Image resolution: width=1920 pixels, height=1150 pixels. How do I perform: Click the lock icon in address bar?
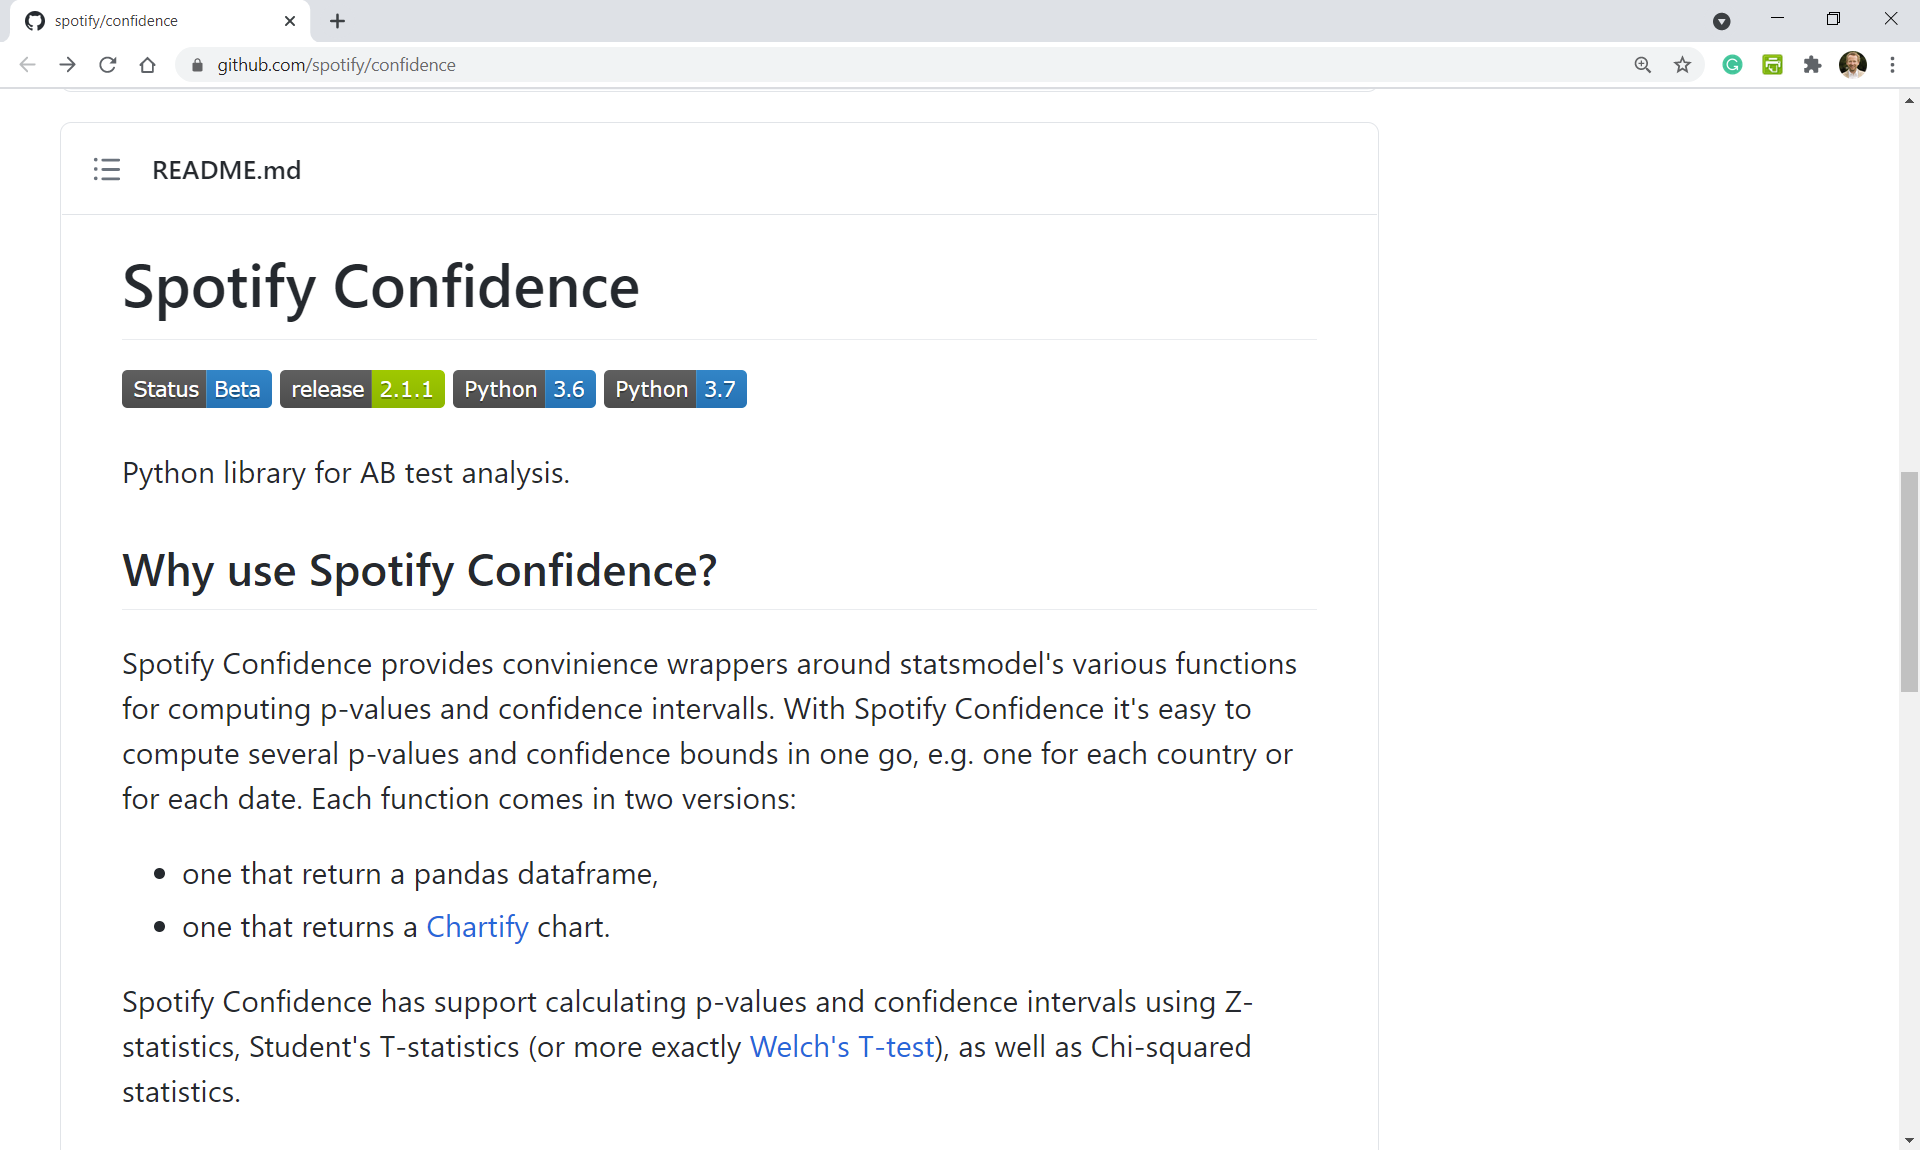point(197,65)
